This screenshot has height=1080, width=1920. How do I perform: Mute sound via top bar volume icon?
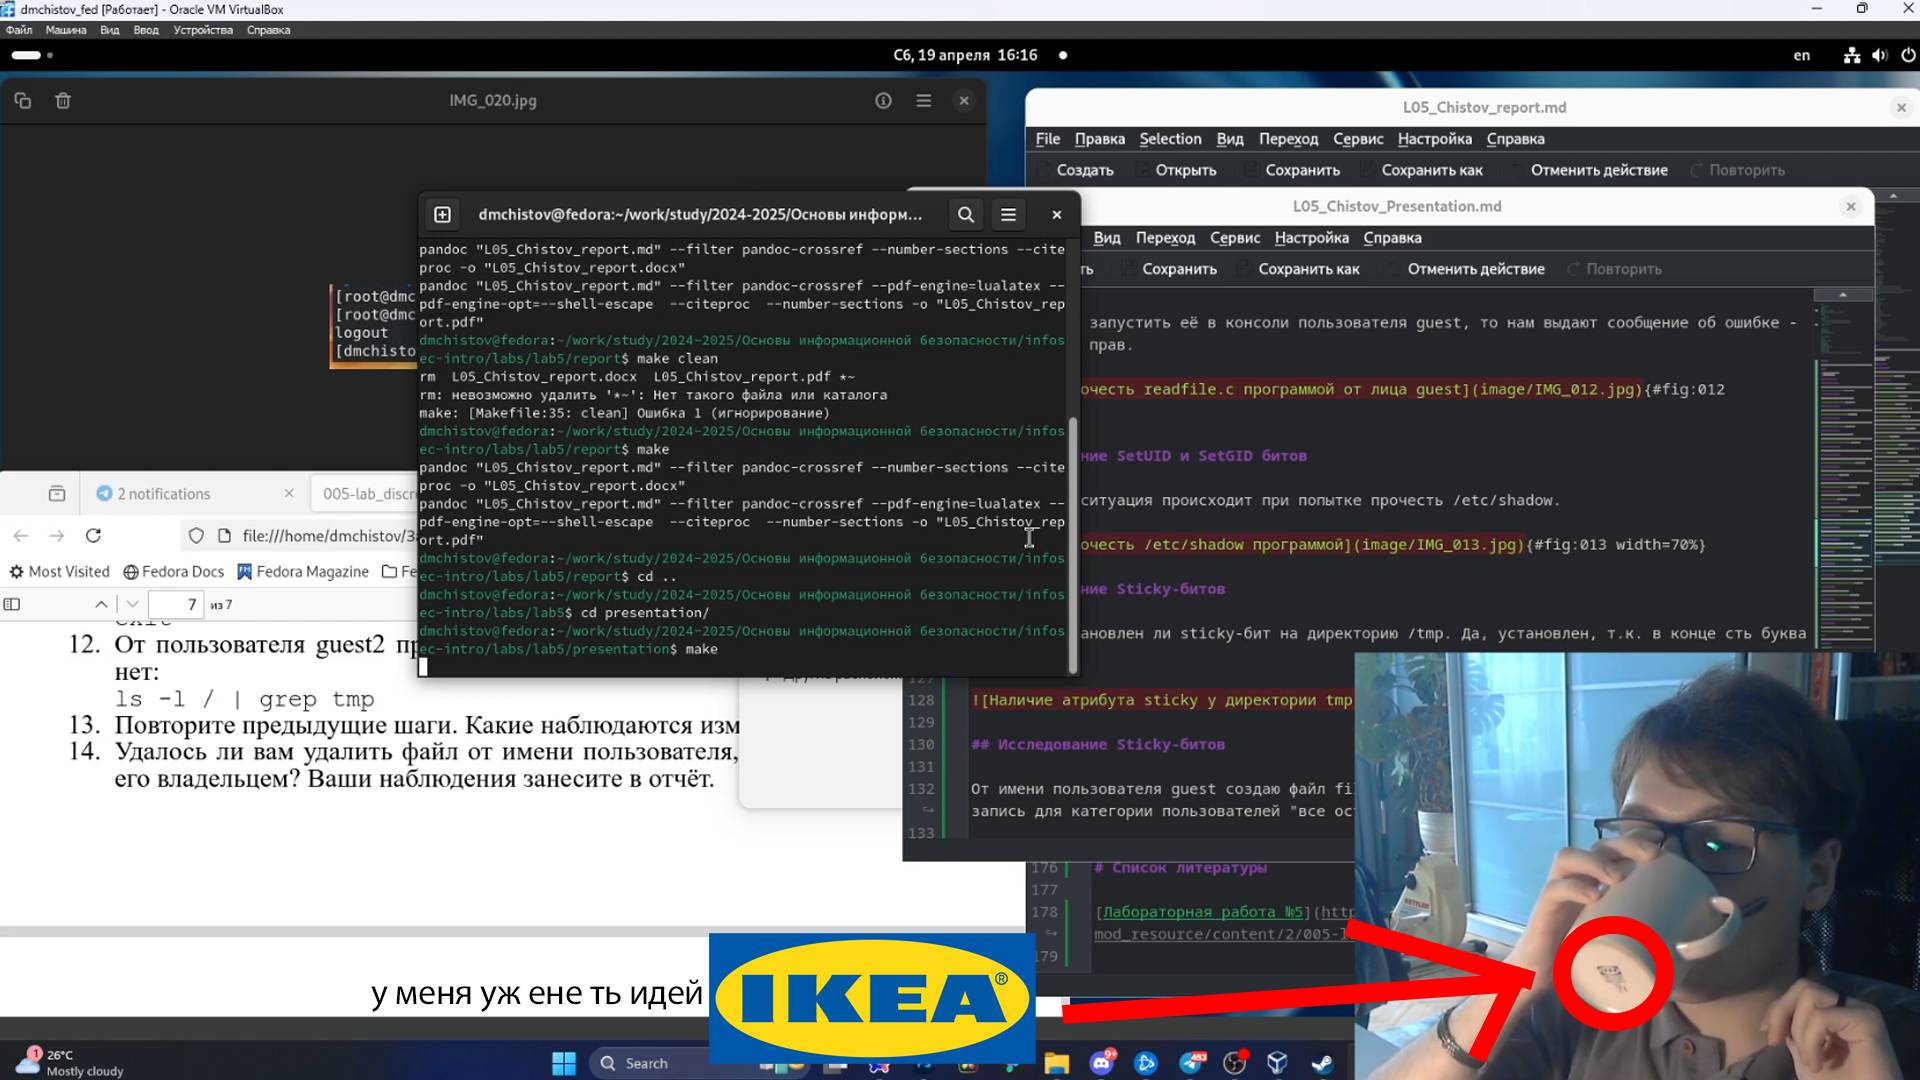(x=1879, y=55)
